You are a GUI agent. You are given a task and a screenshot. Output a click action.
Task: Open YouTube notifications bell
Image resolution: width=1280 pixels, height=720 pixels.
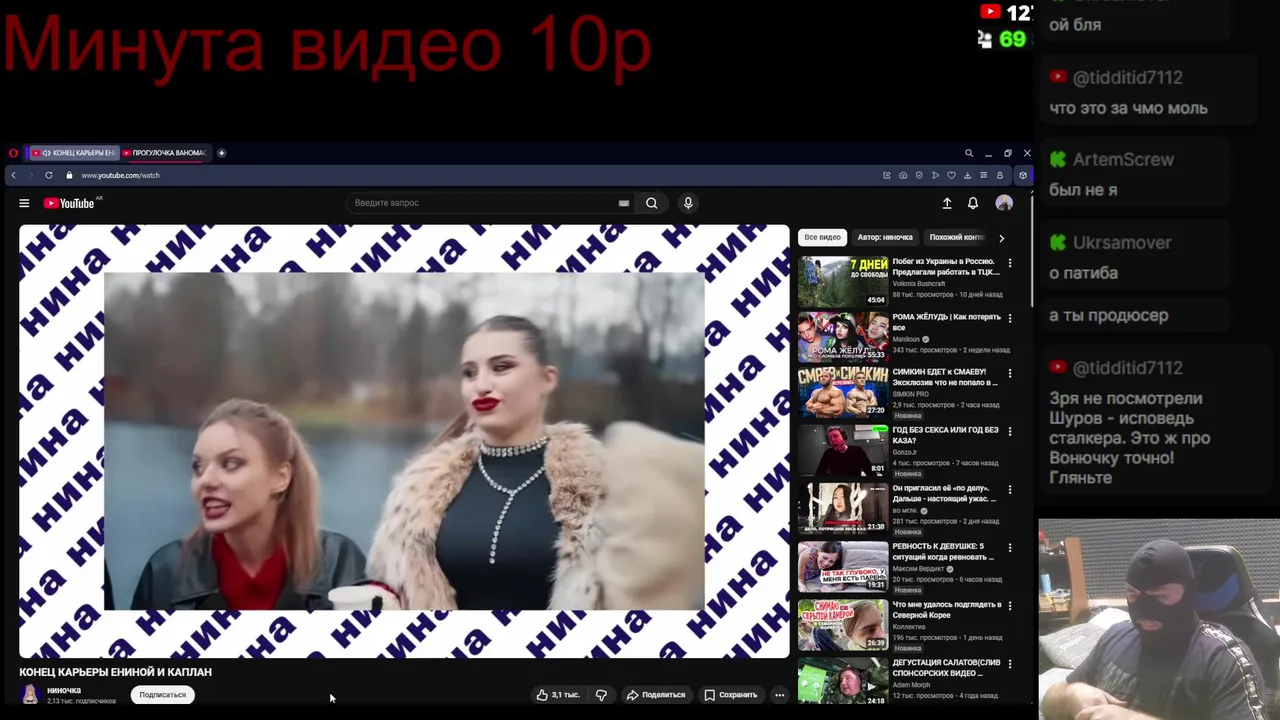click(x=973, y=203)
